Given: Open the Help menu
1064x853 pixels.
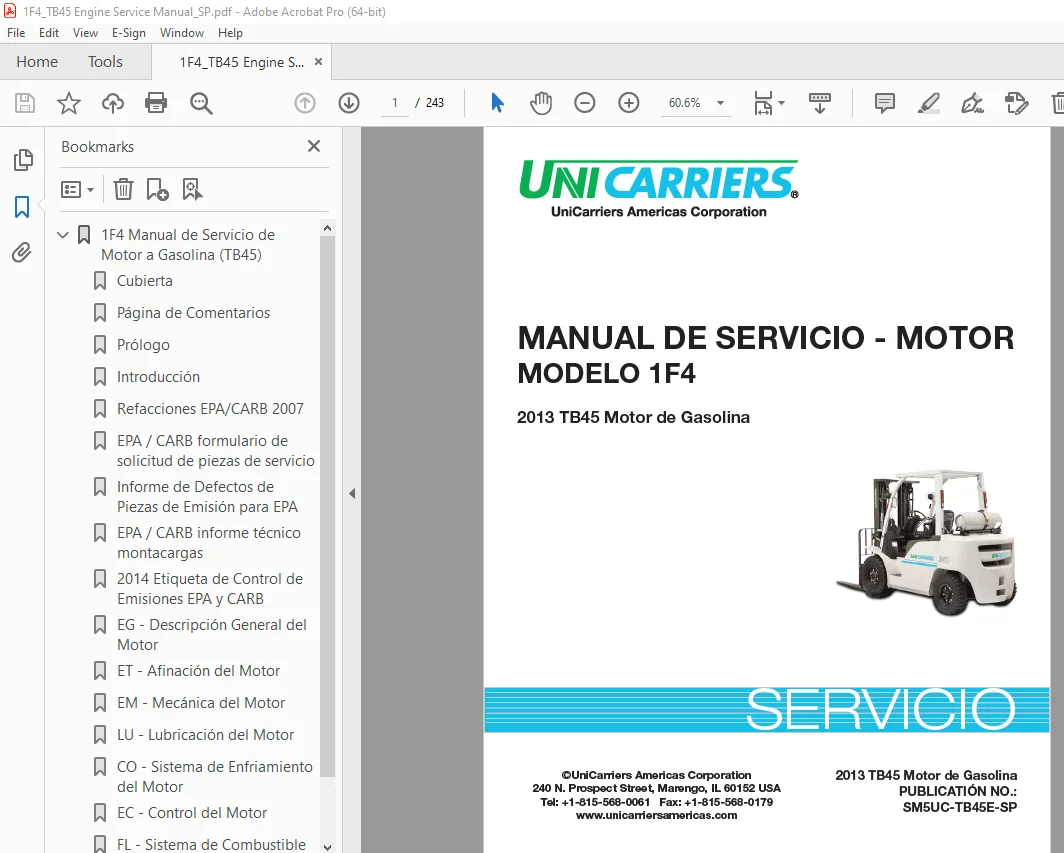Looking at the screenshot, I should click(230, 33).
